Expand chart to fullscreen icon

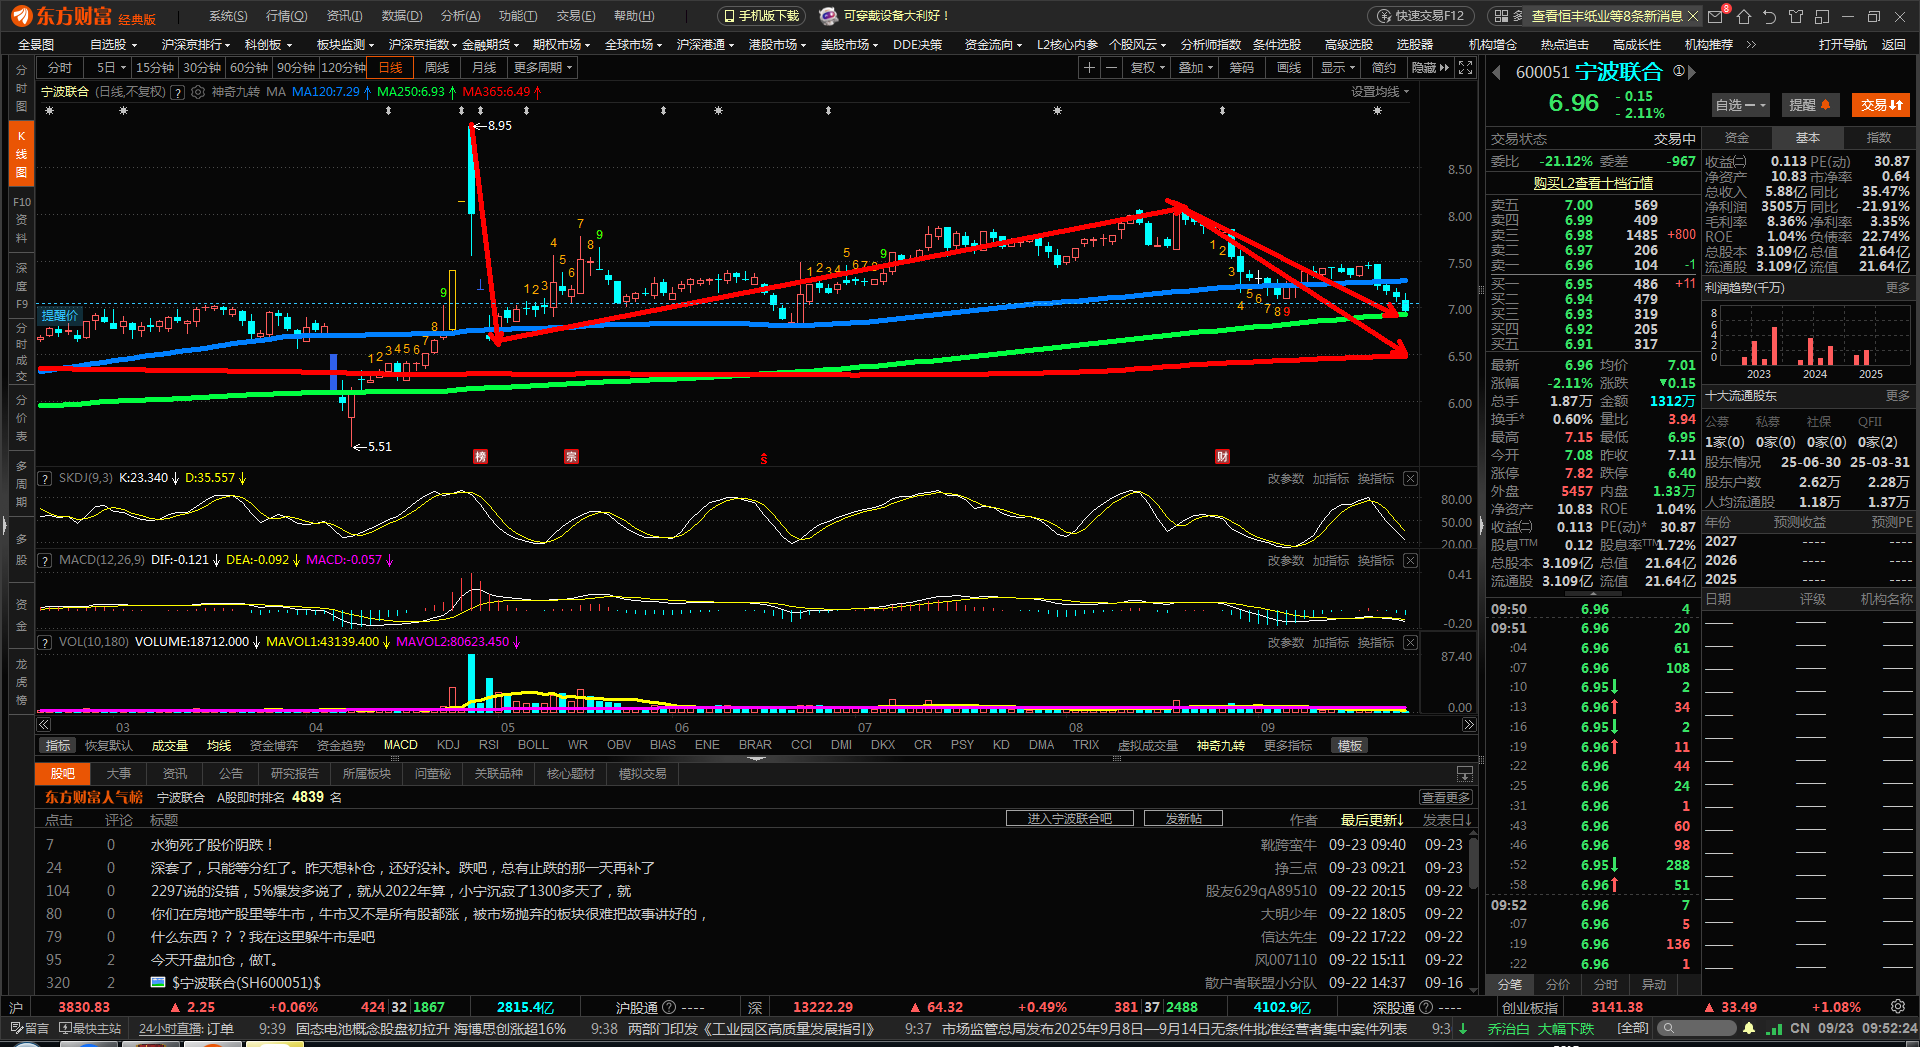[1465, 68]
